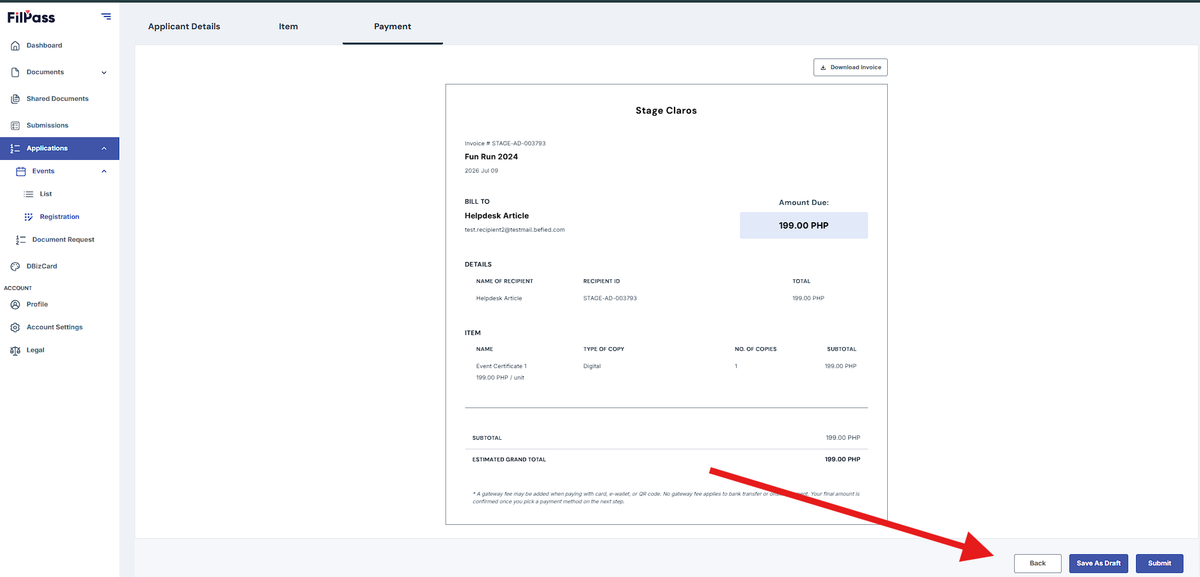Click the Documents file icon
Image resolution: width=1200 pixels, height=577 pixels.
click(15, 72)
